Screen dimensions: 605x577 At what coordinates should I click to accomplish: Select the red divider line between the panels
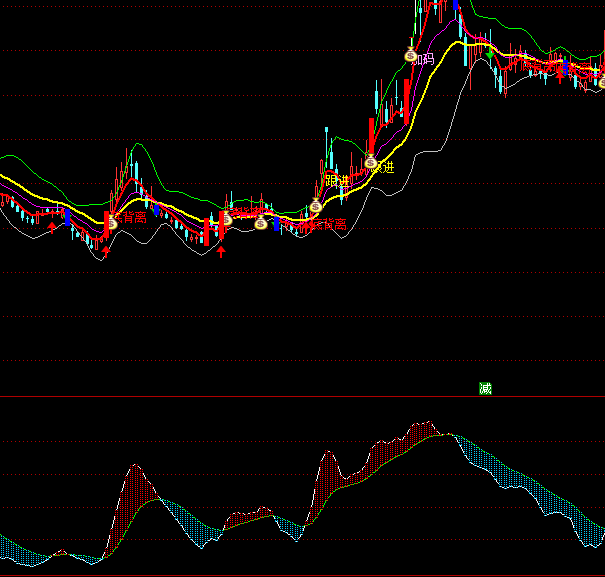pyautogui.click(x=300, y=397)
